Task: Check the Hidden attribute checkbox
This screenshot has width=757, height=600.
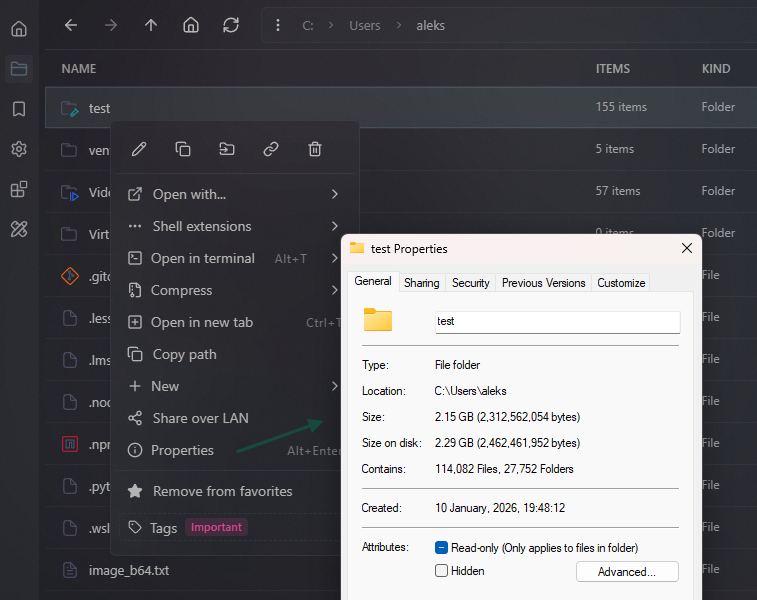Action: click(441, 571)
